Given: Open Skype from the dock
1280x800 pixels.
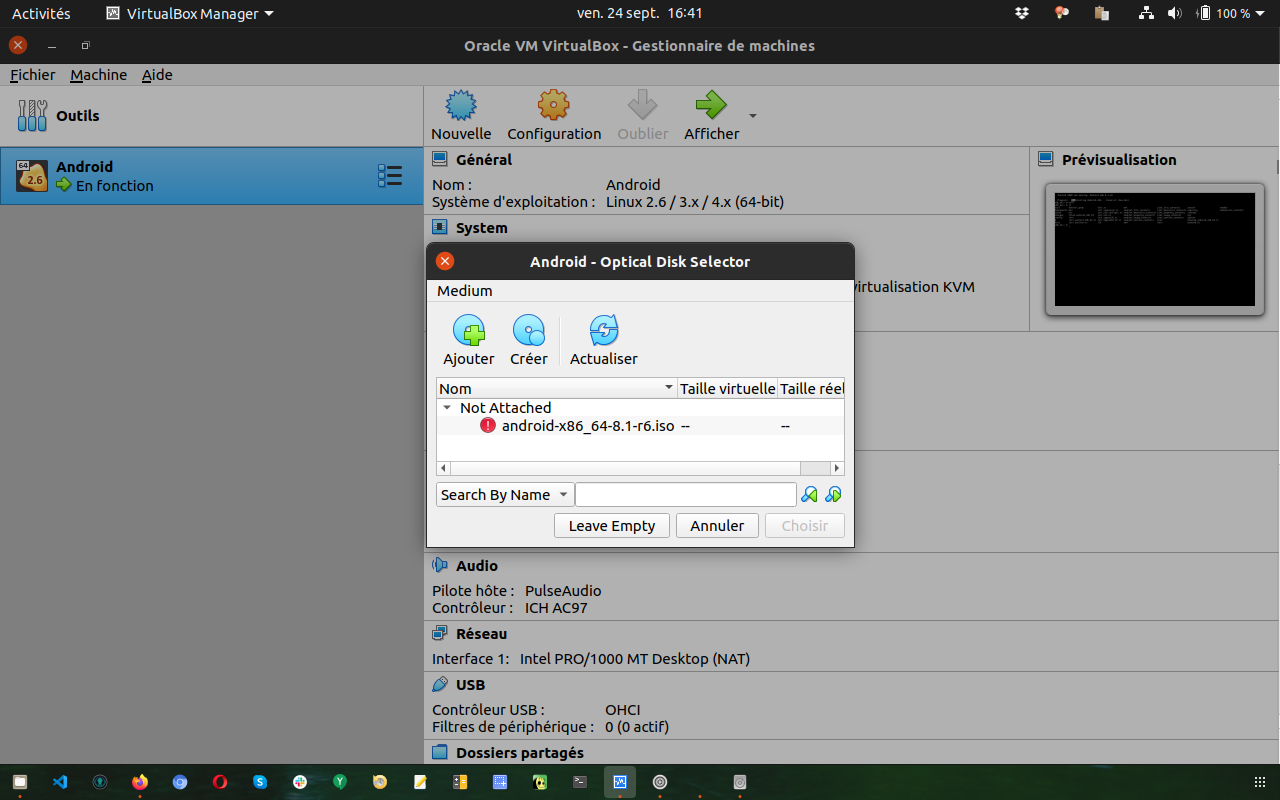Looking at the screenshot, I should (x=260, y=782).
